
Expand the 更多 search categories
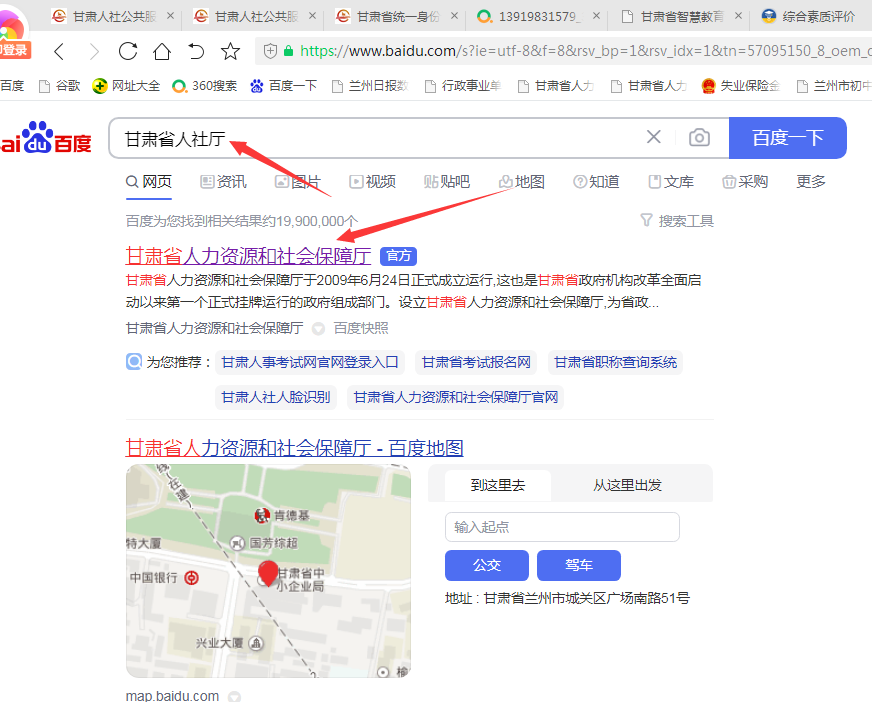(810, 181)
